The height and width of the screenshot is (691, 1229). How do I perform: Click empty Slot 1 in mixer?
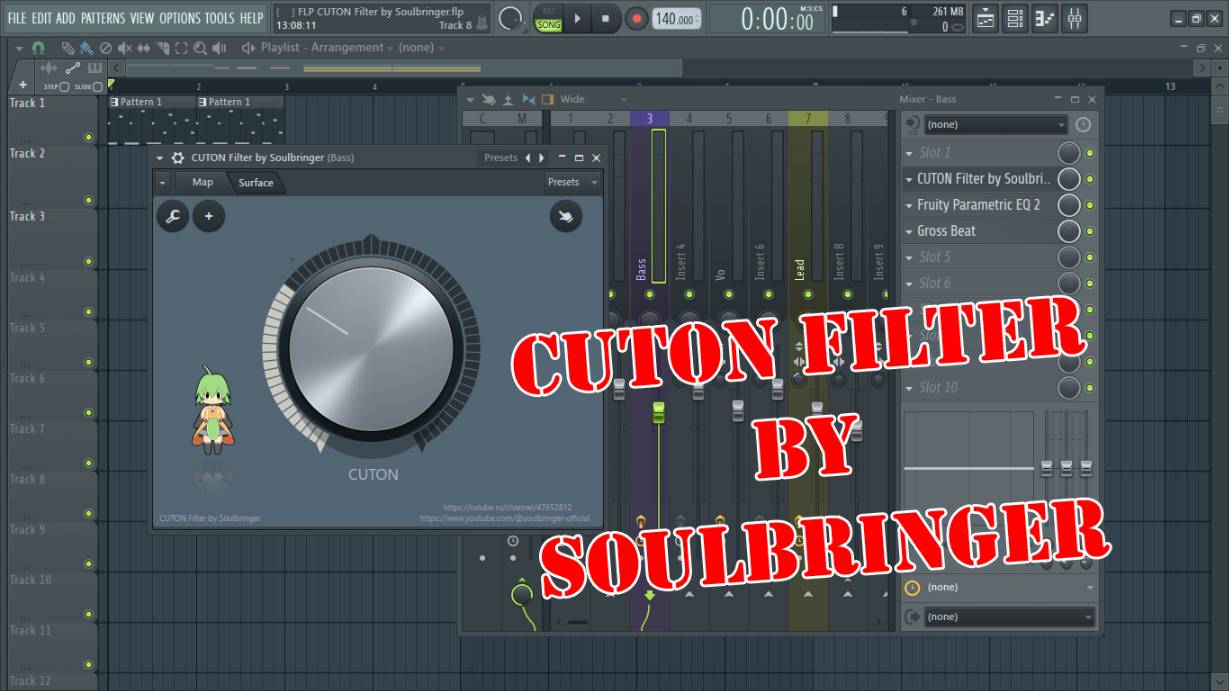click(980, 153)
